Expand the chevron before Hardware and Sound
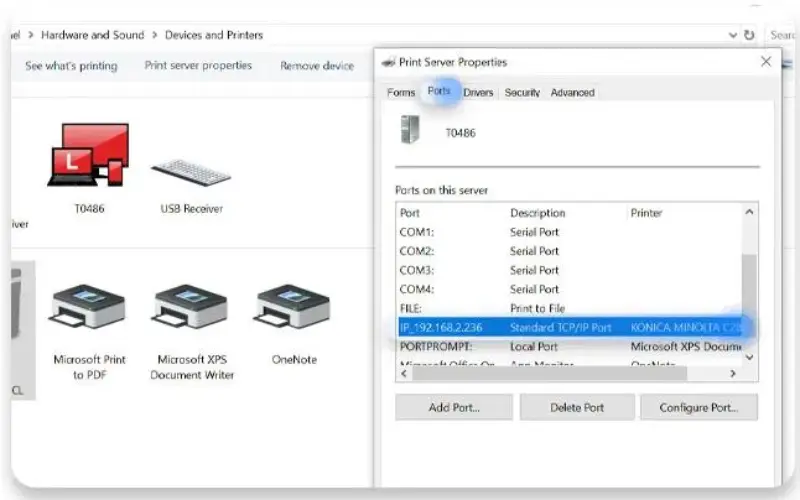 click(31, 35)
